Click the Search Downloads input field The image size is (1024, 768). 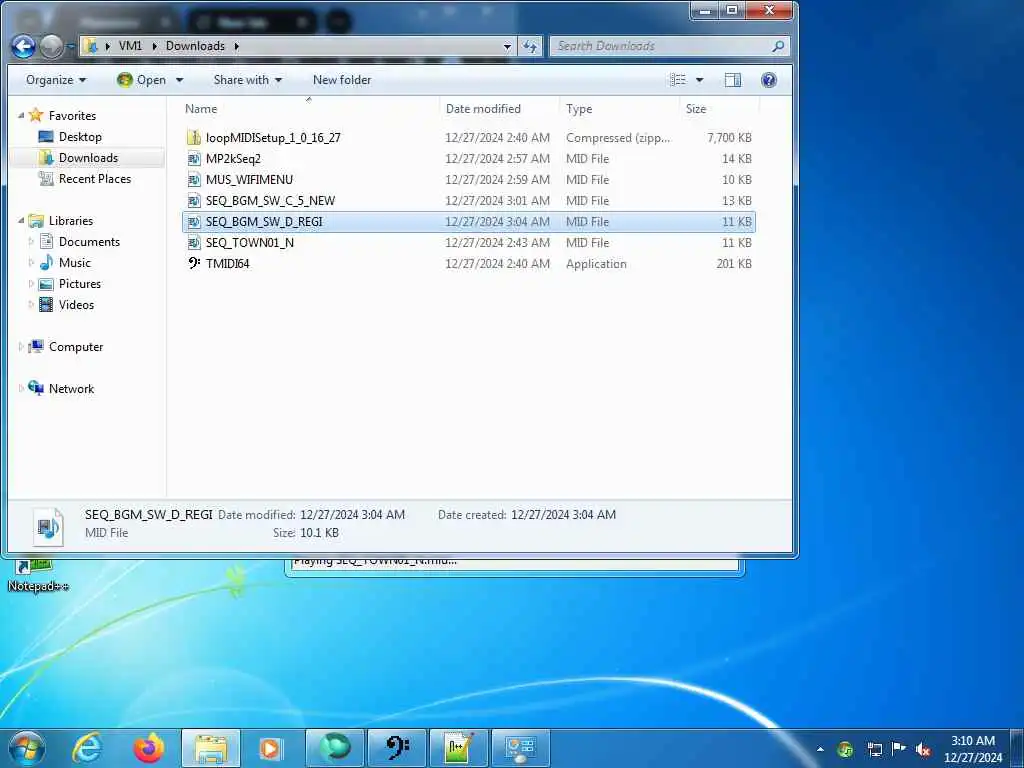coord(660,46)
